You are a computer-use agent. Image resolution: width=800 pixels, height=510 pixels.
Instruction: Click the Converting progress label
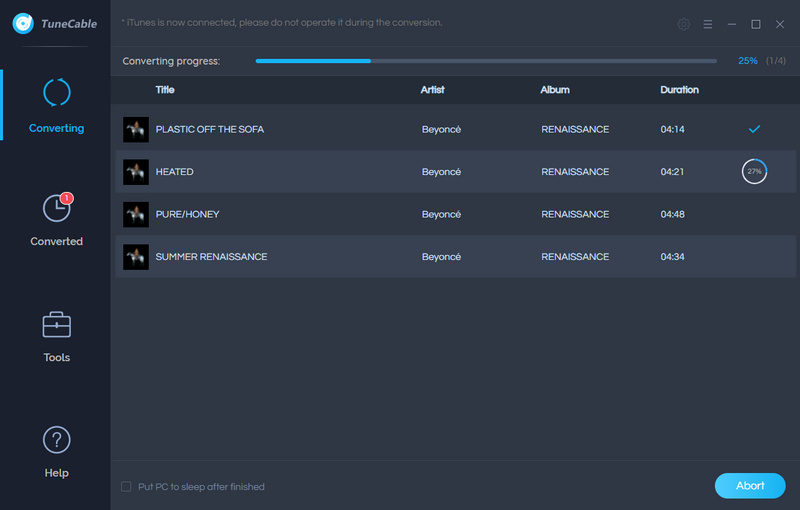point(171,61)
